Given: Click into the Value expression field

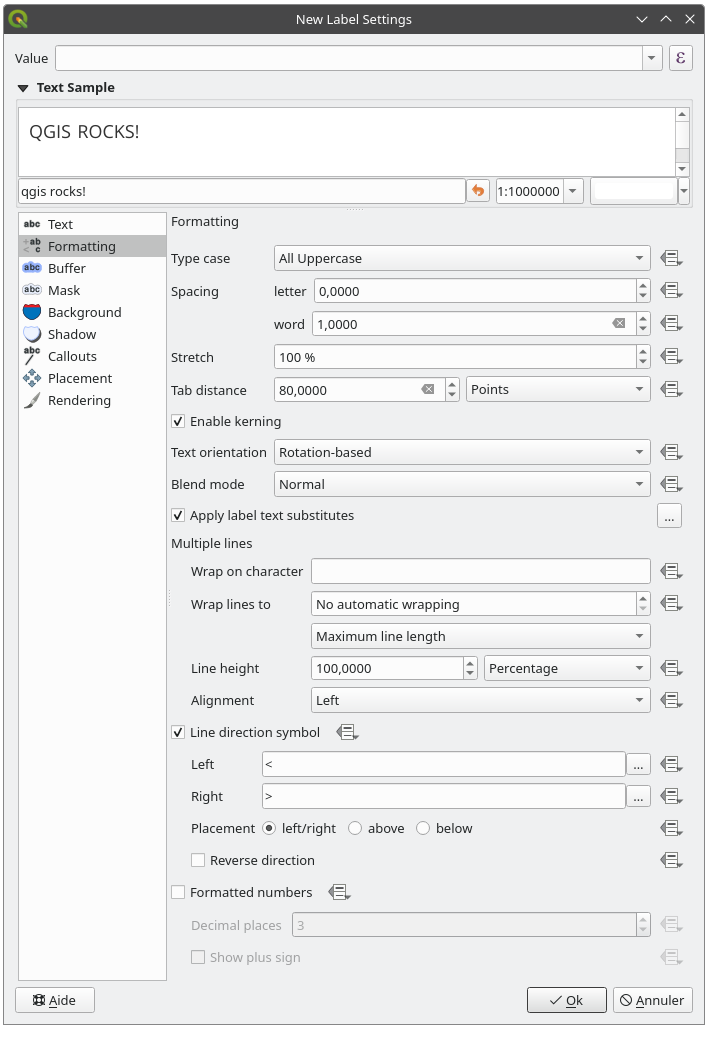Looking at the screenshot, I should coord(349,58).
